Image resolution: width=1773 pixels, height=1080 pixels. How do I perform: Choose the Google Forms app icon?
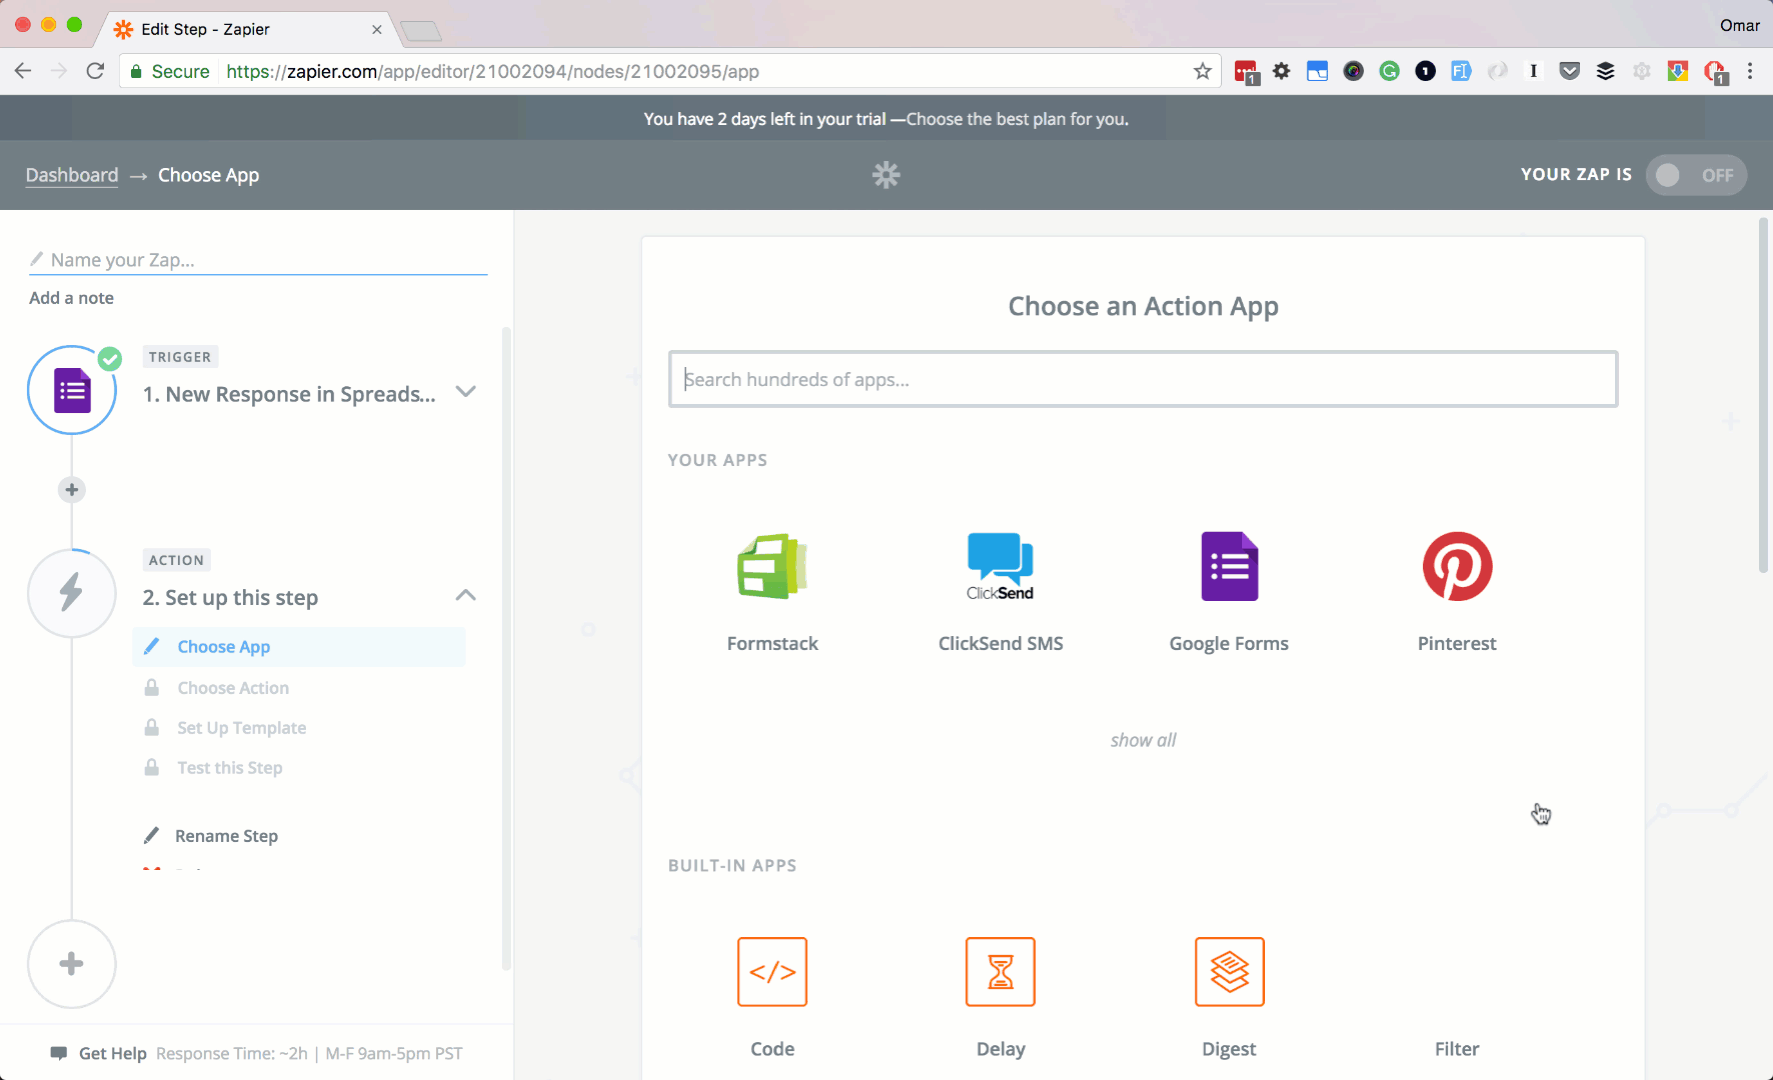1229,566
